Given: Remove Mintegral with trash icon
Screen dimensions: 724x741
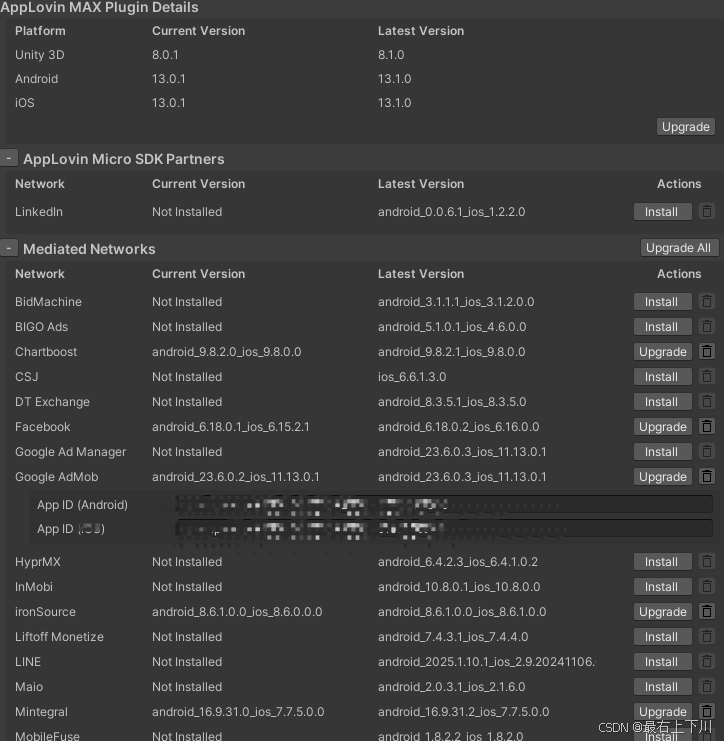Looking at the screenshot, I should [707, 712].
